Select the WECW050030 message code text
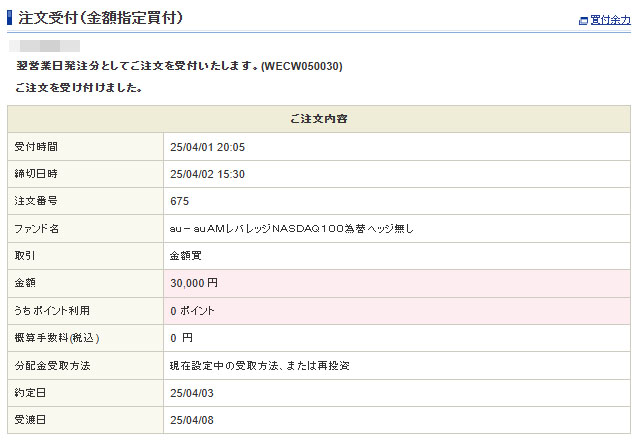 301,66
